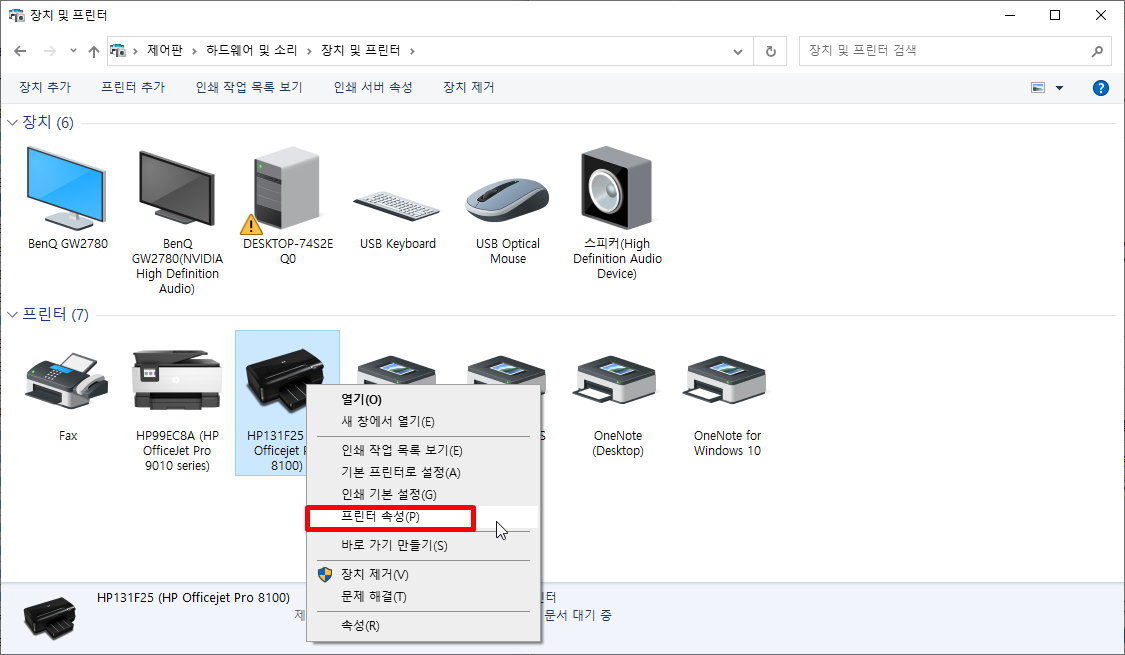Expand the 장치 및 프린터 breadcrumb chevron

click(x=413, y=51)
